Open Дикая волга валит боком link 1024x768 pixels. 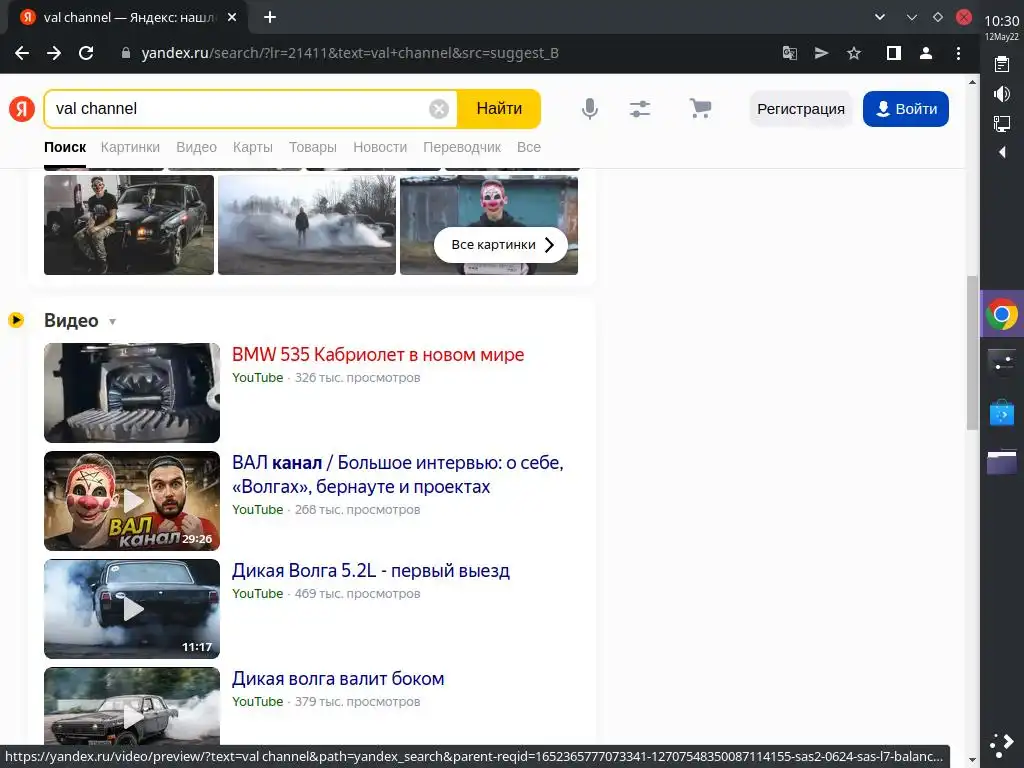click(x=338, y=679)
